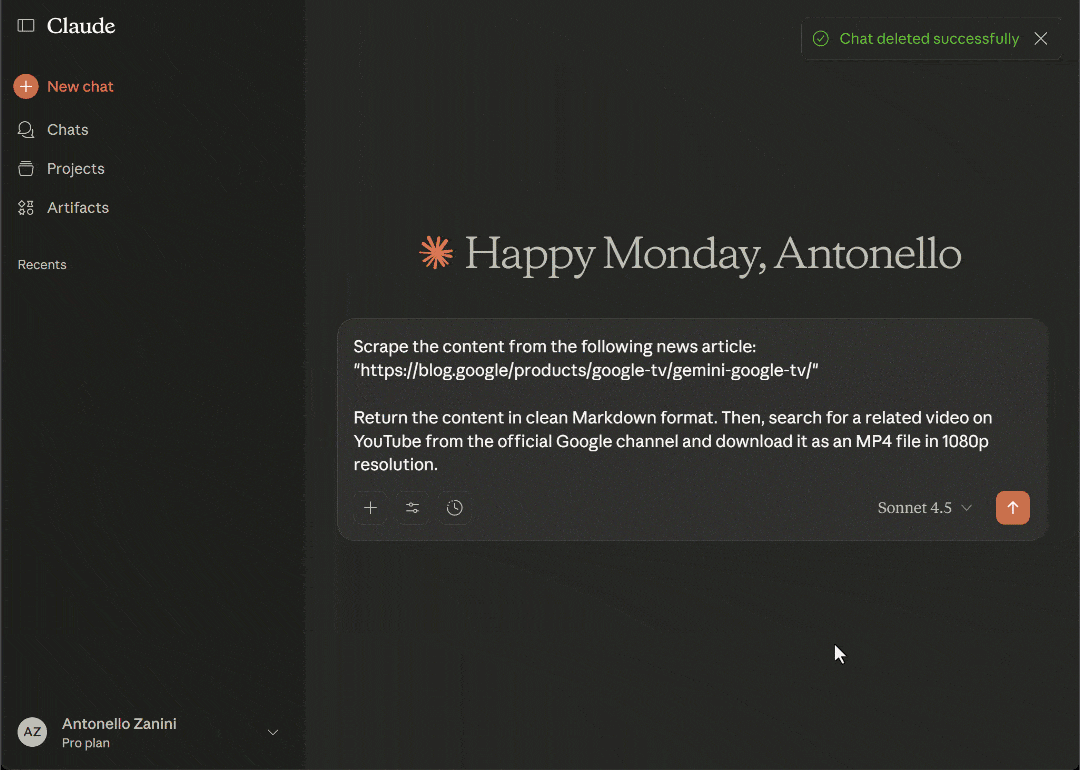Dismiss the Chat deleted successfully notification
This screenshot has height=770, width=1080.
point(1041,39)
